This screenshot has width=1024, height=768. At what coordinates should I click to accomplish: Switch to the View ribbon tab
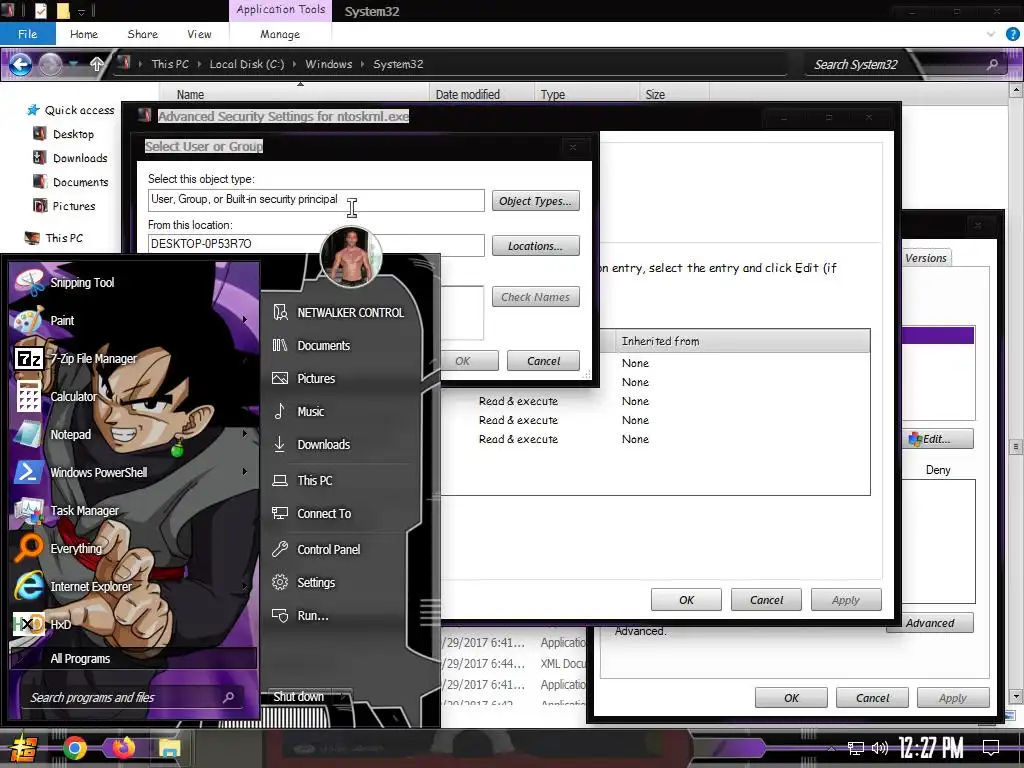click(x=199, y=34)
